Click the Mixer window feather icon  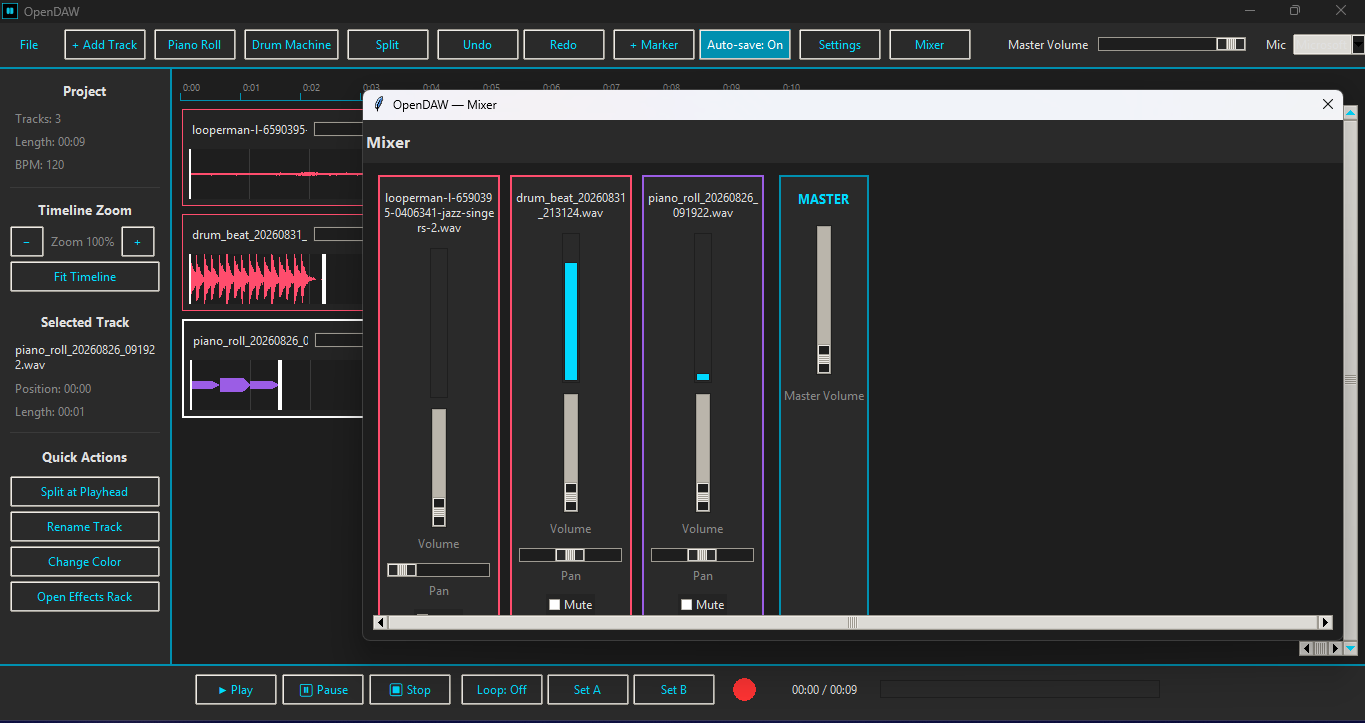[x=379, y=104]
